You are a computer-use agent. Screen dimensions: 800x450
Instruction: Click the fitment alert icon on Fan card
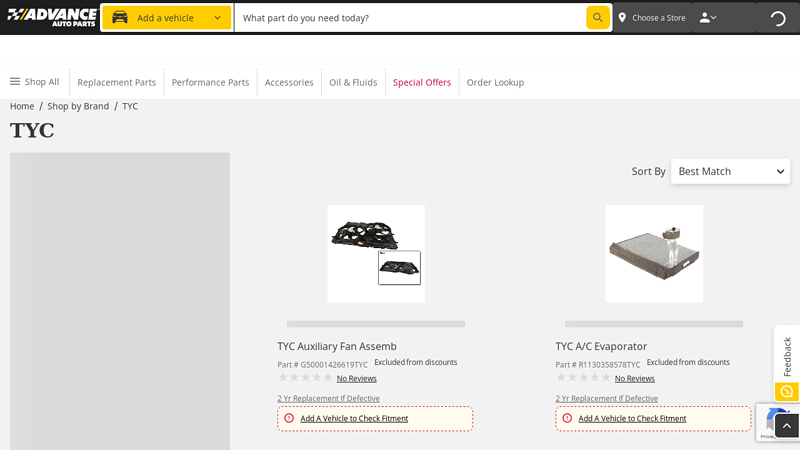coord(289,418)
